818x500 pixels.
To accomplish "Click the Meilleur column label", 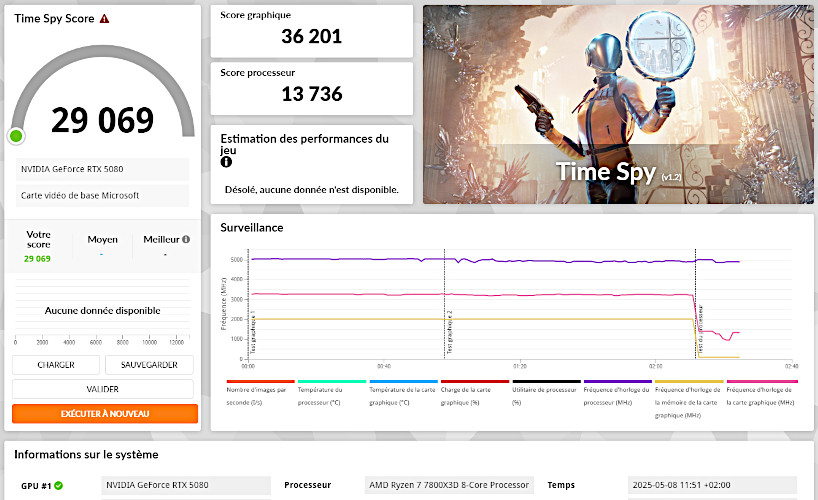I will click(161, 240).
